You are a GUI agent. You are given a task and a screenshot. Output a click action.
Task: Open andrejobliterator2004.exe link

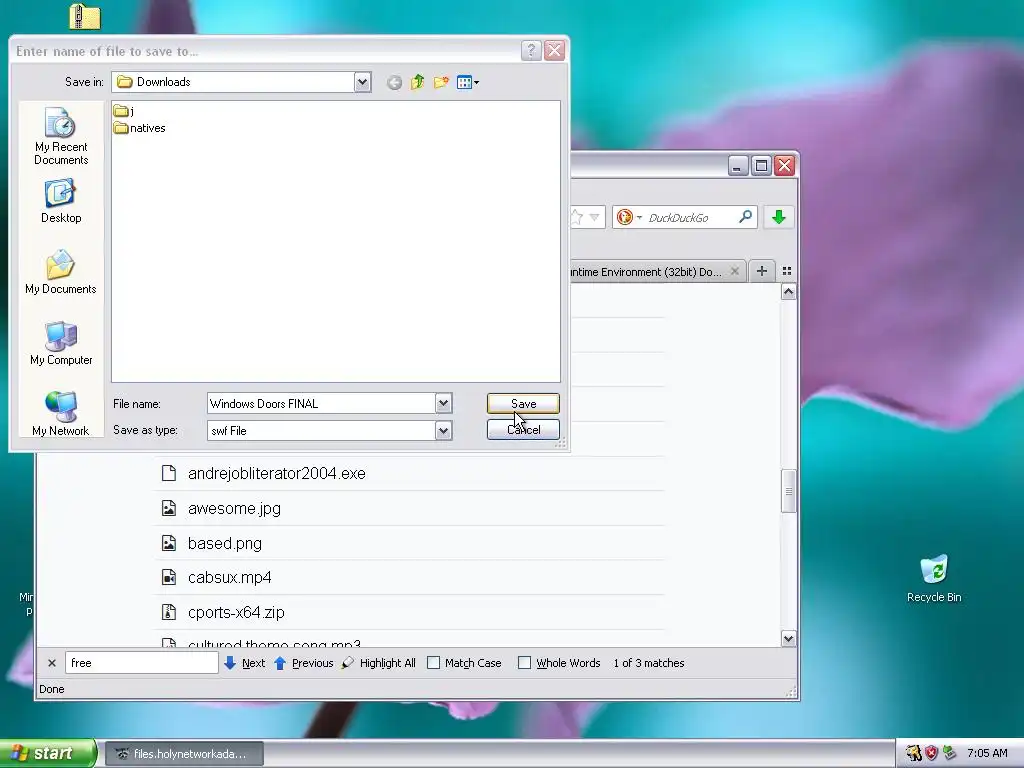276,473
